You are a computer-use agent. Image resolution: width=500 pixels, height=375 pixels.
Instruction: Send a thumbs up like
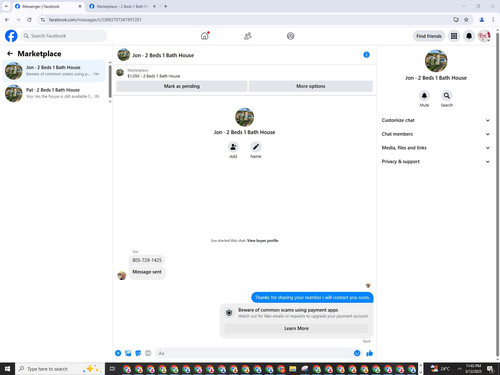click(369, 353)
